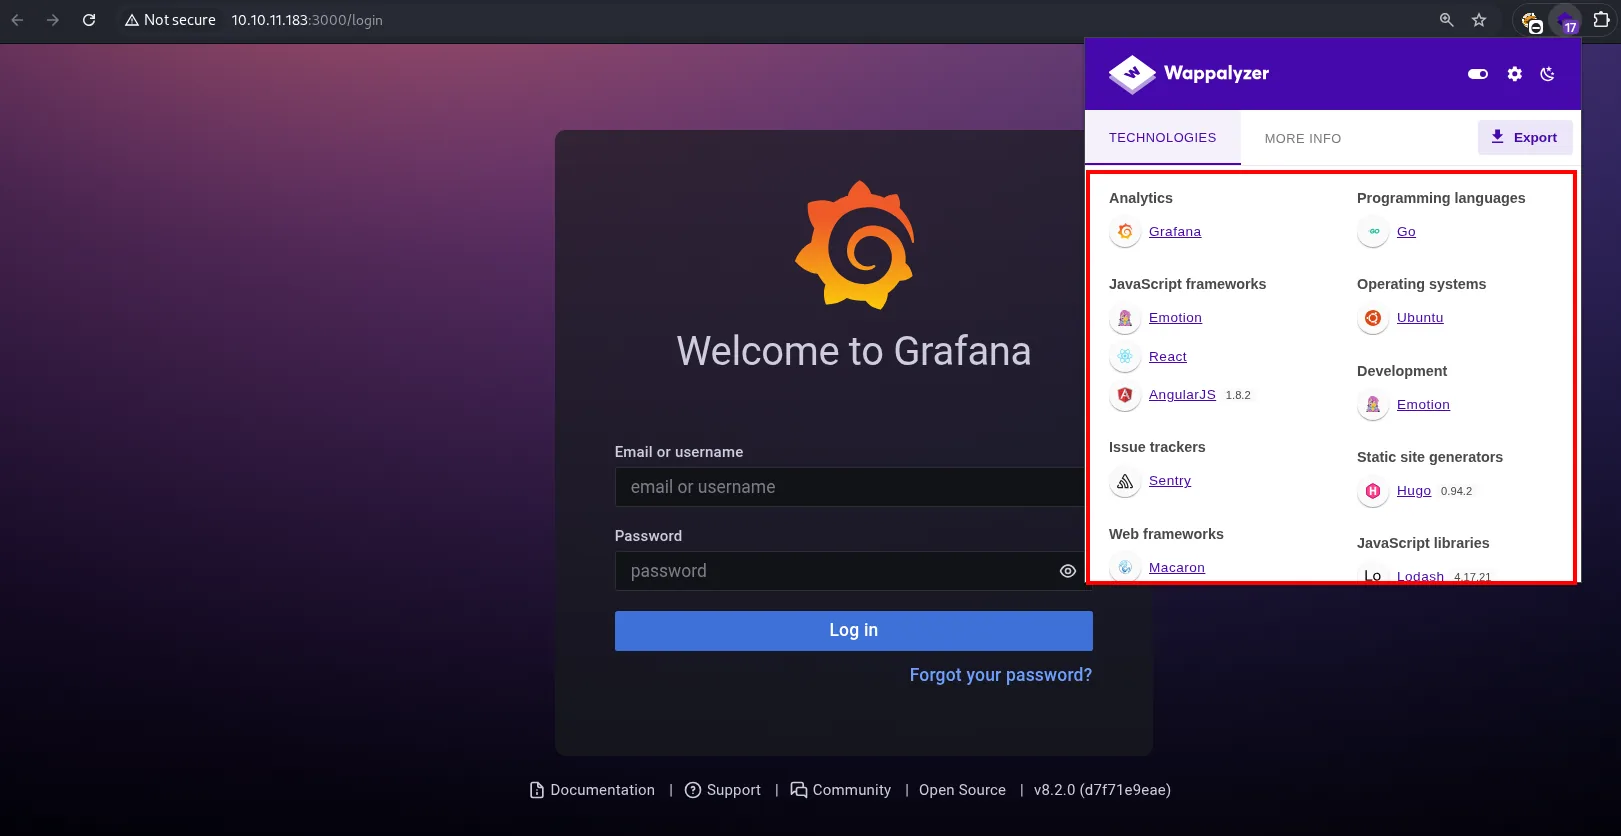Open the React link

(1168, 357)
